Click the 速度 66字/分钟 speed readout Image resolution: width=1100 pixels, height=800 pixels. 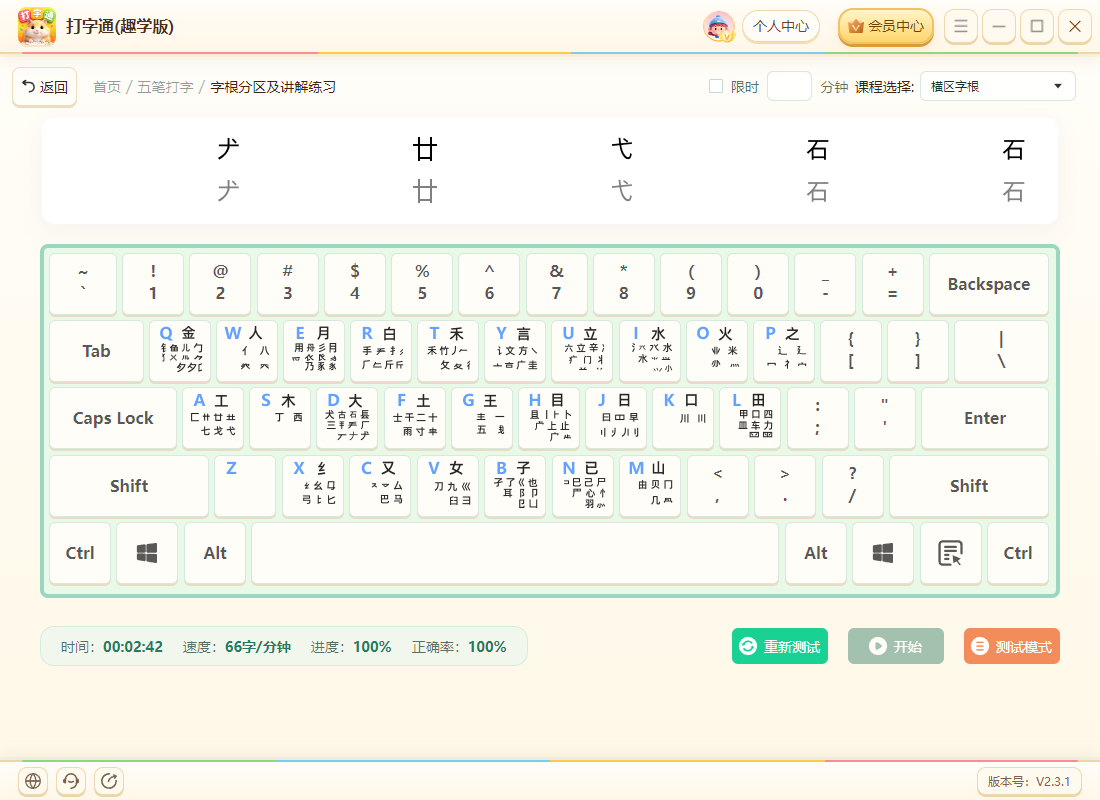point(237,646)
